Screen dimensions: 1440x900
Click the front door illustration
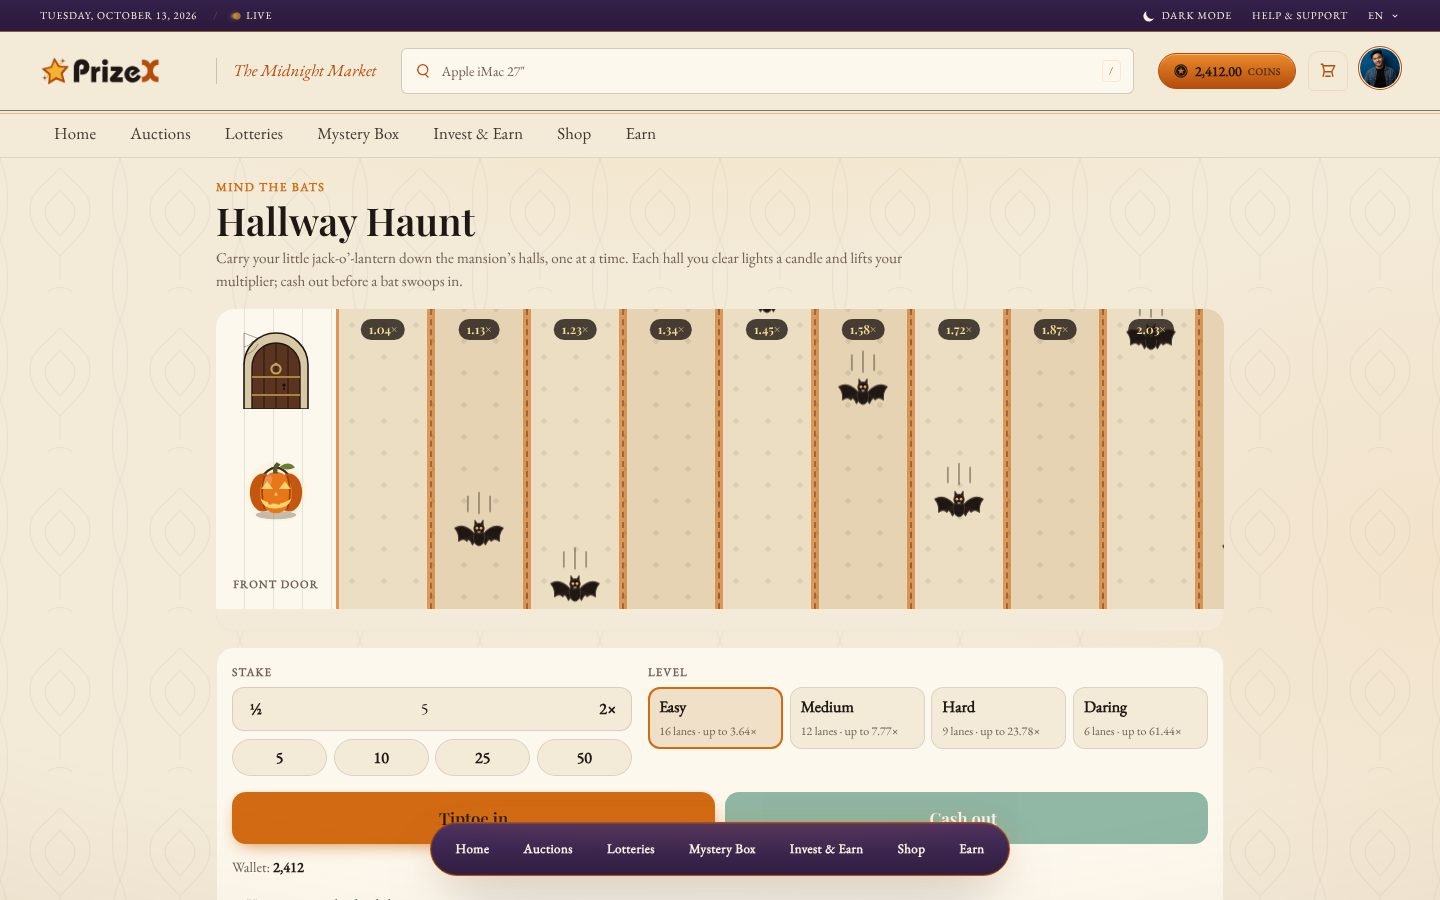276,370
